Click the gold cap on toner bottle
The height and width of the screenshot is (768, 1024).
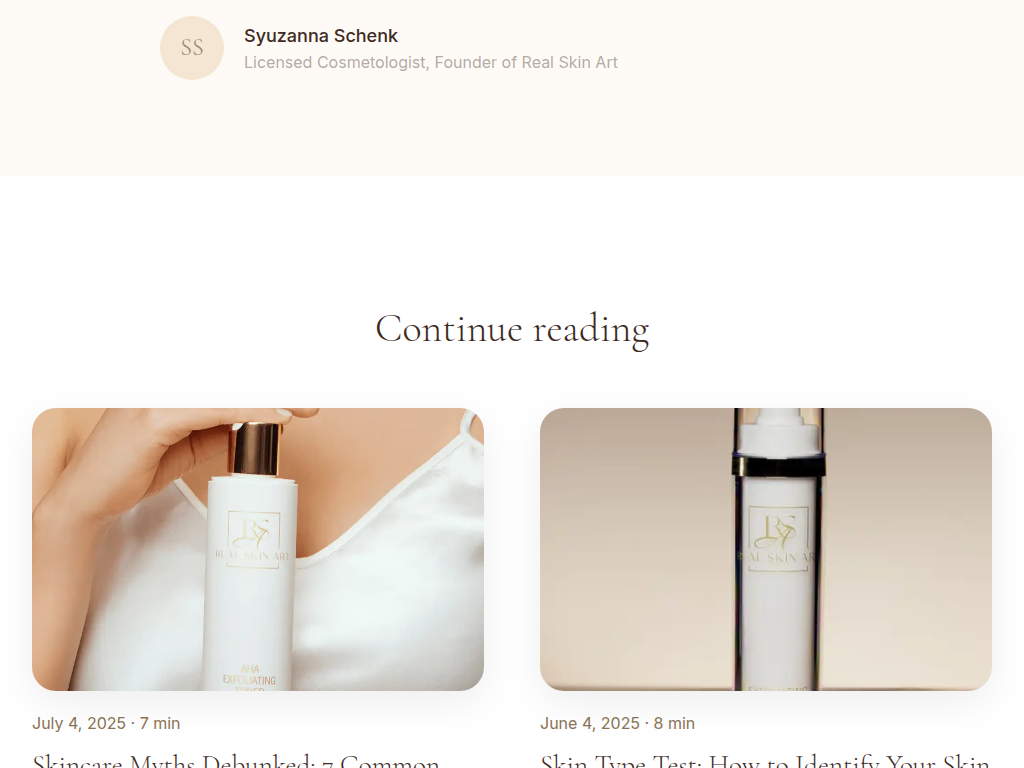point(255,449)
